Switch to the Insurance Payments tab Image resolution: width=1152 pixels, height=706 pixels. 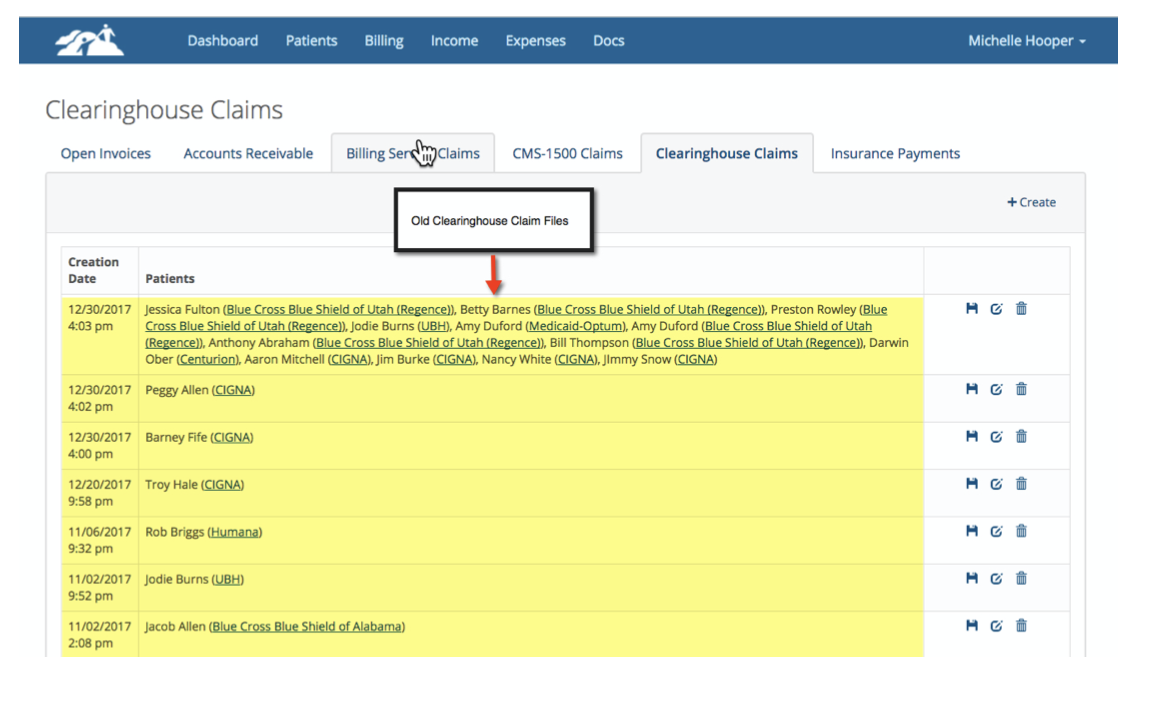click(x=894, y=153)
